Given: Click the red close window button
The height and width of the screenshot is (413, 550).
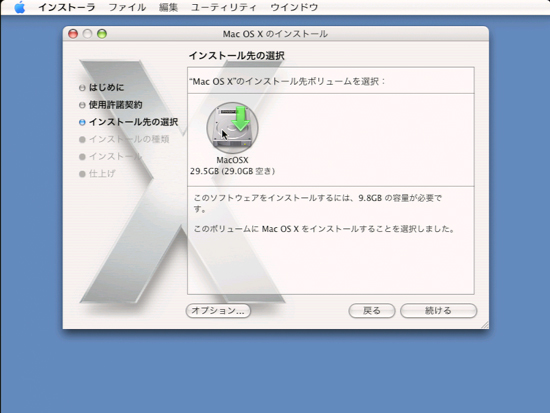Looking at the screenshot, I should 73,34.
